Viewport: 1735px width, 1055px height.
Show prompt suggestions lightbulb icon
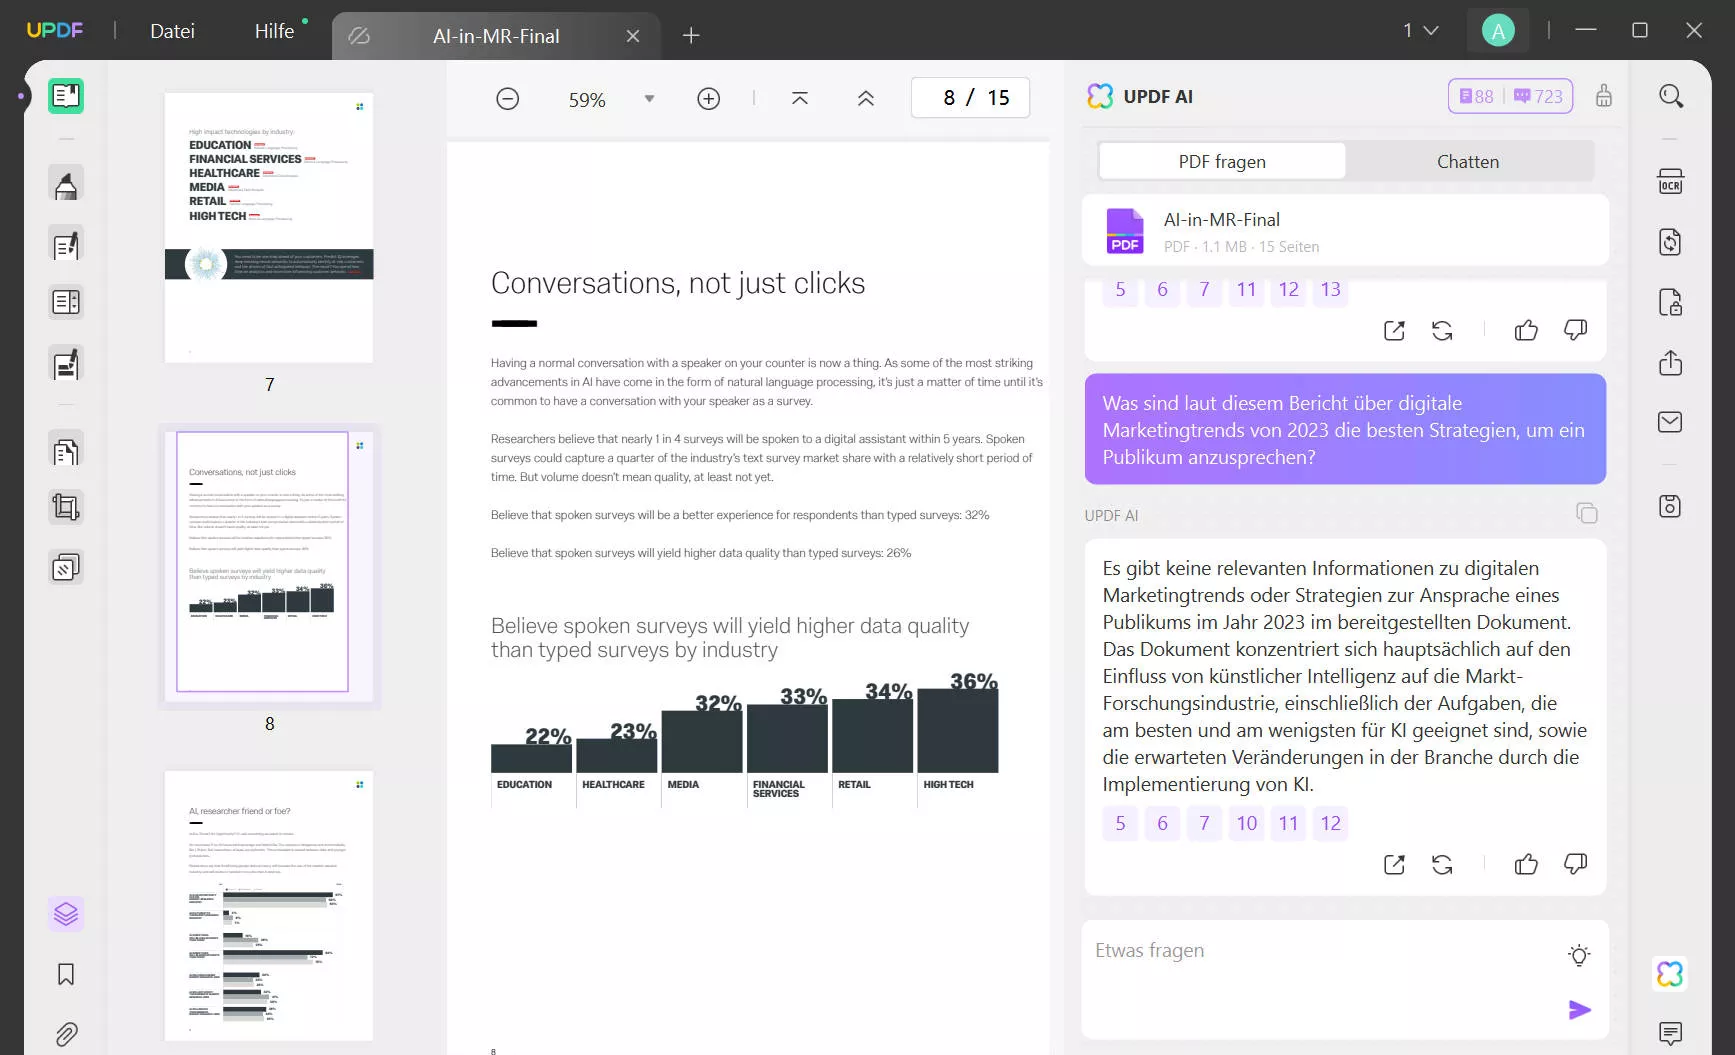(x=1579, y=955)
